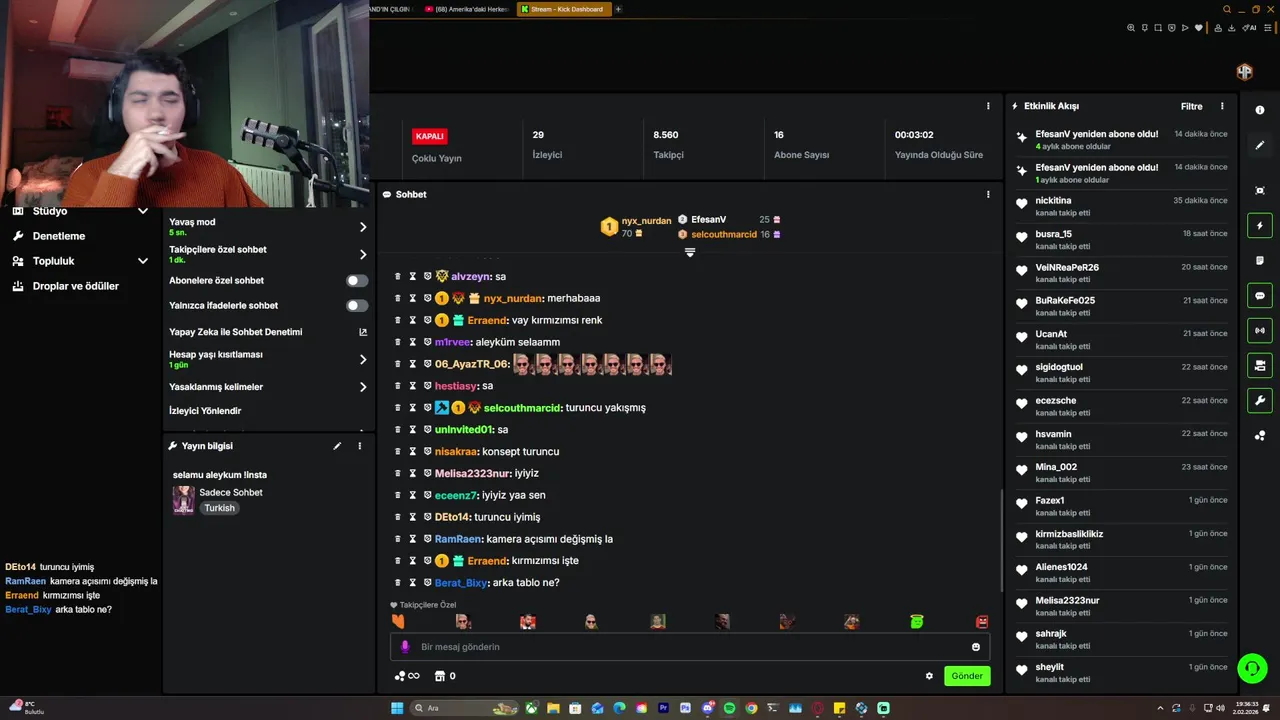Switch to Stream - Kick Dashboard tab
The image size is (1280, 720).
tap(563, 9)
